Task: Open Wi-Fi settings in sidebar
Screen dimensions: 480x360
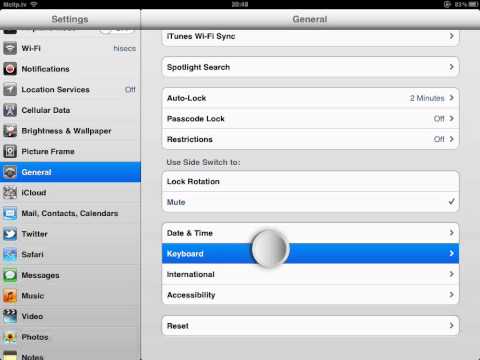Action: coord(70,48)
